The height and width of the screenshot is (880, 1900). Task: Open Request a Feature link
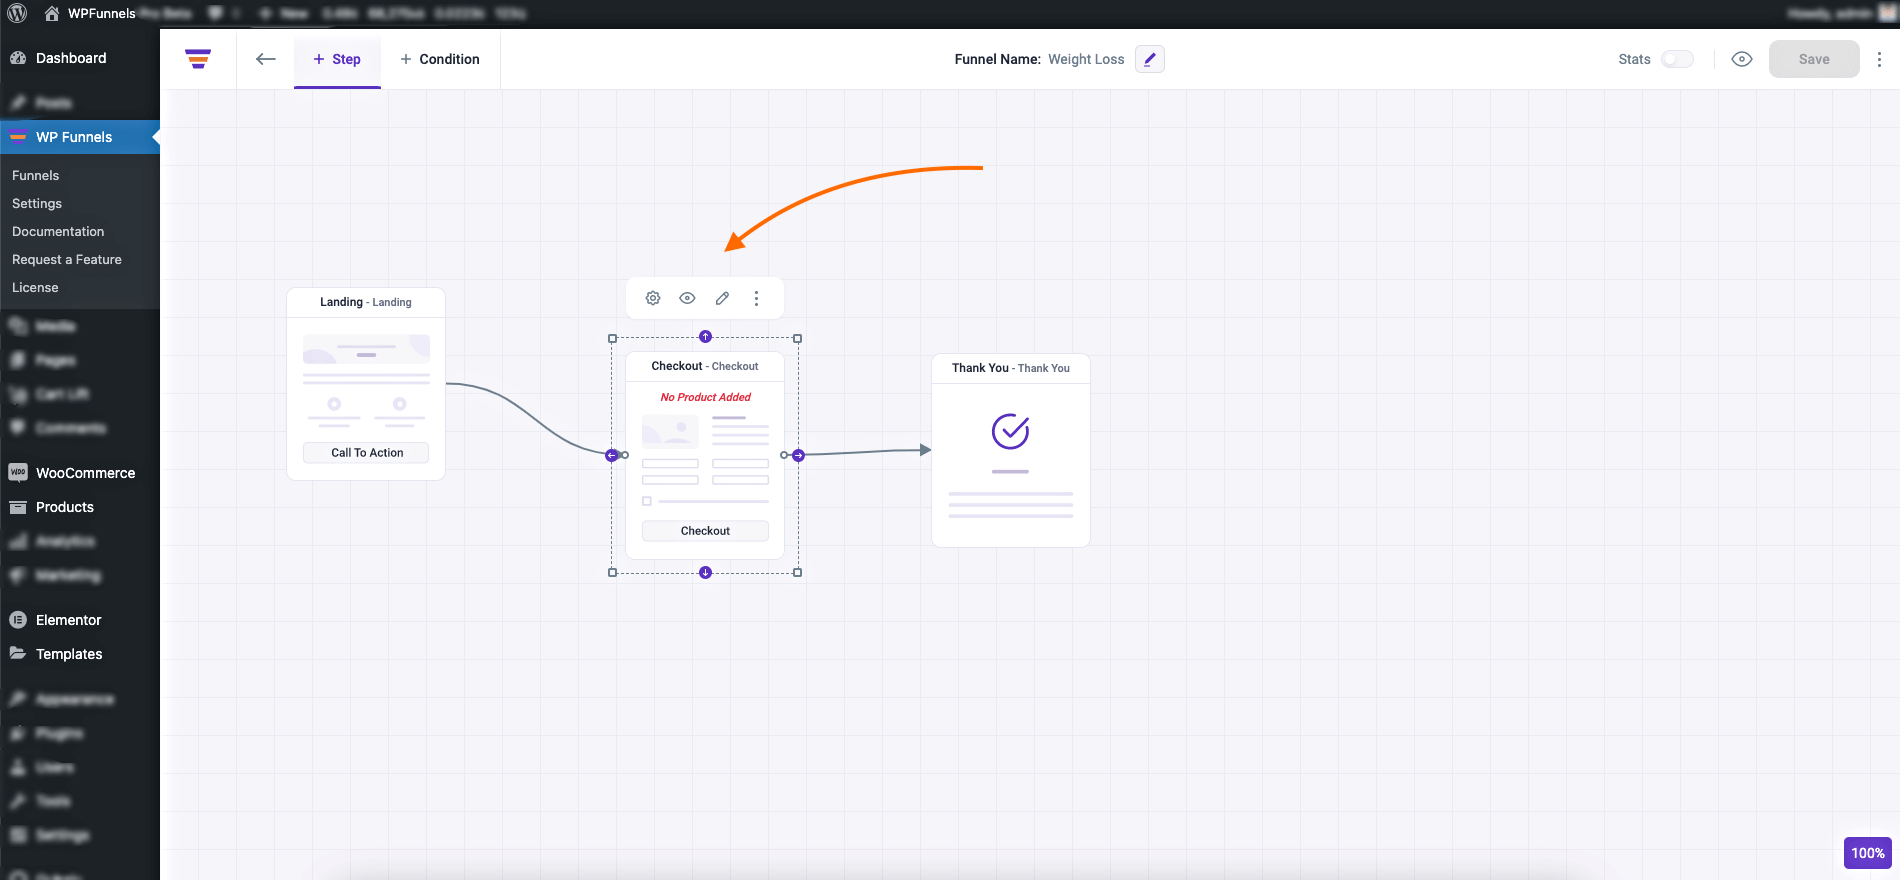[x=67, y=259]
